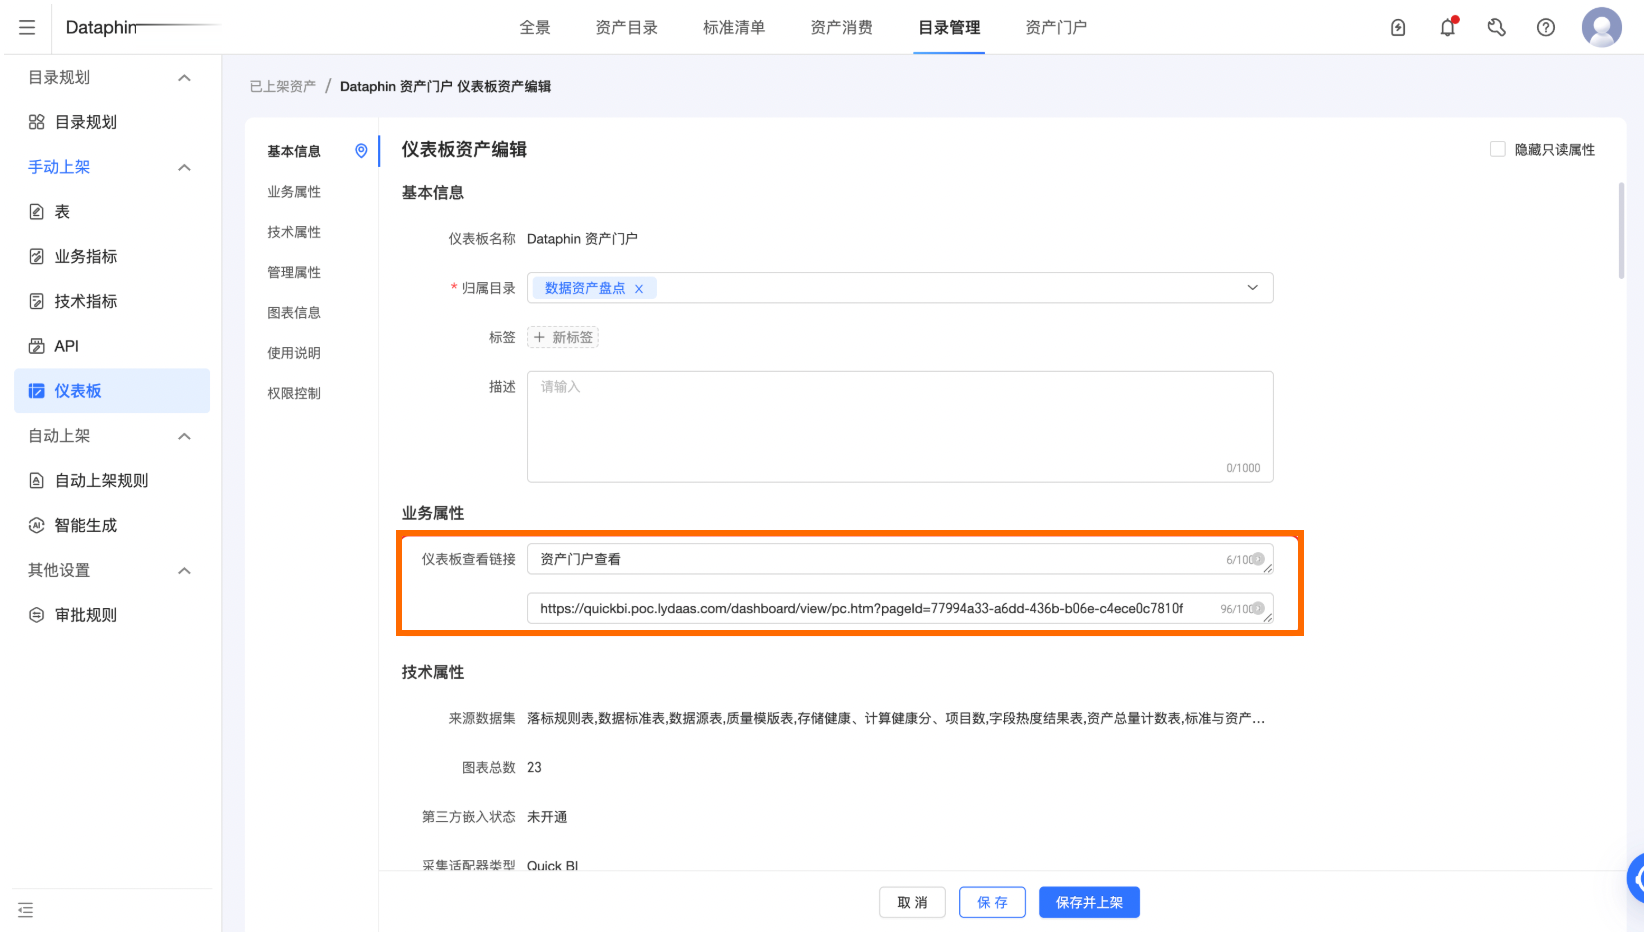The image size is (1648, 936).
Task: Open the 资产消费 top menu
Action: [842, 28]
